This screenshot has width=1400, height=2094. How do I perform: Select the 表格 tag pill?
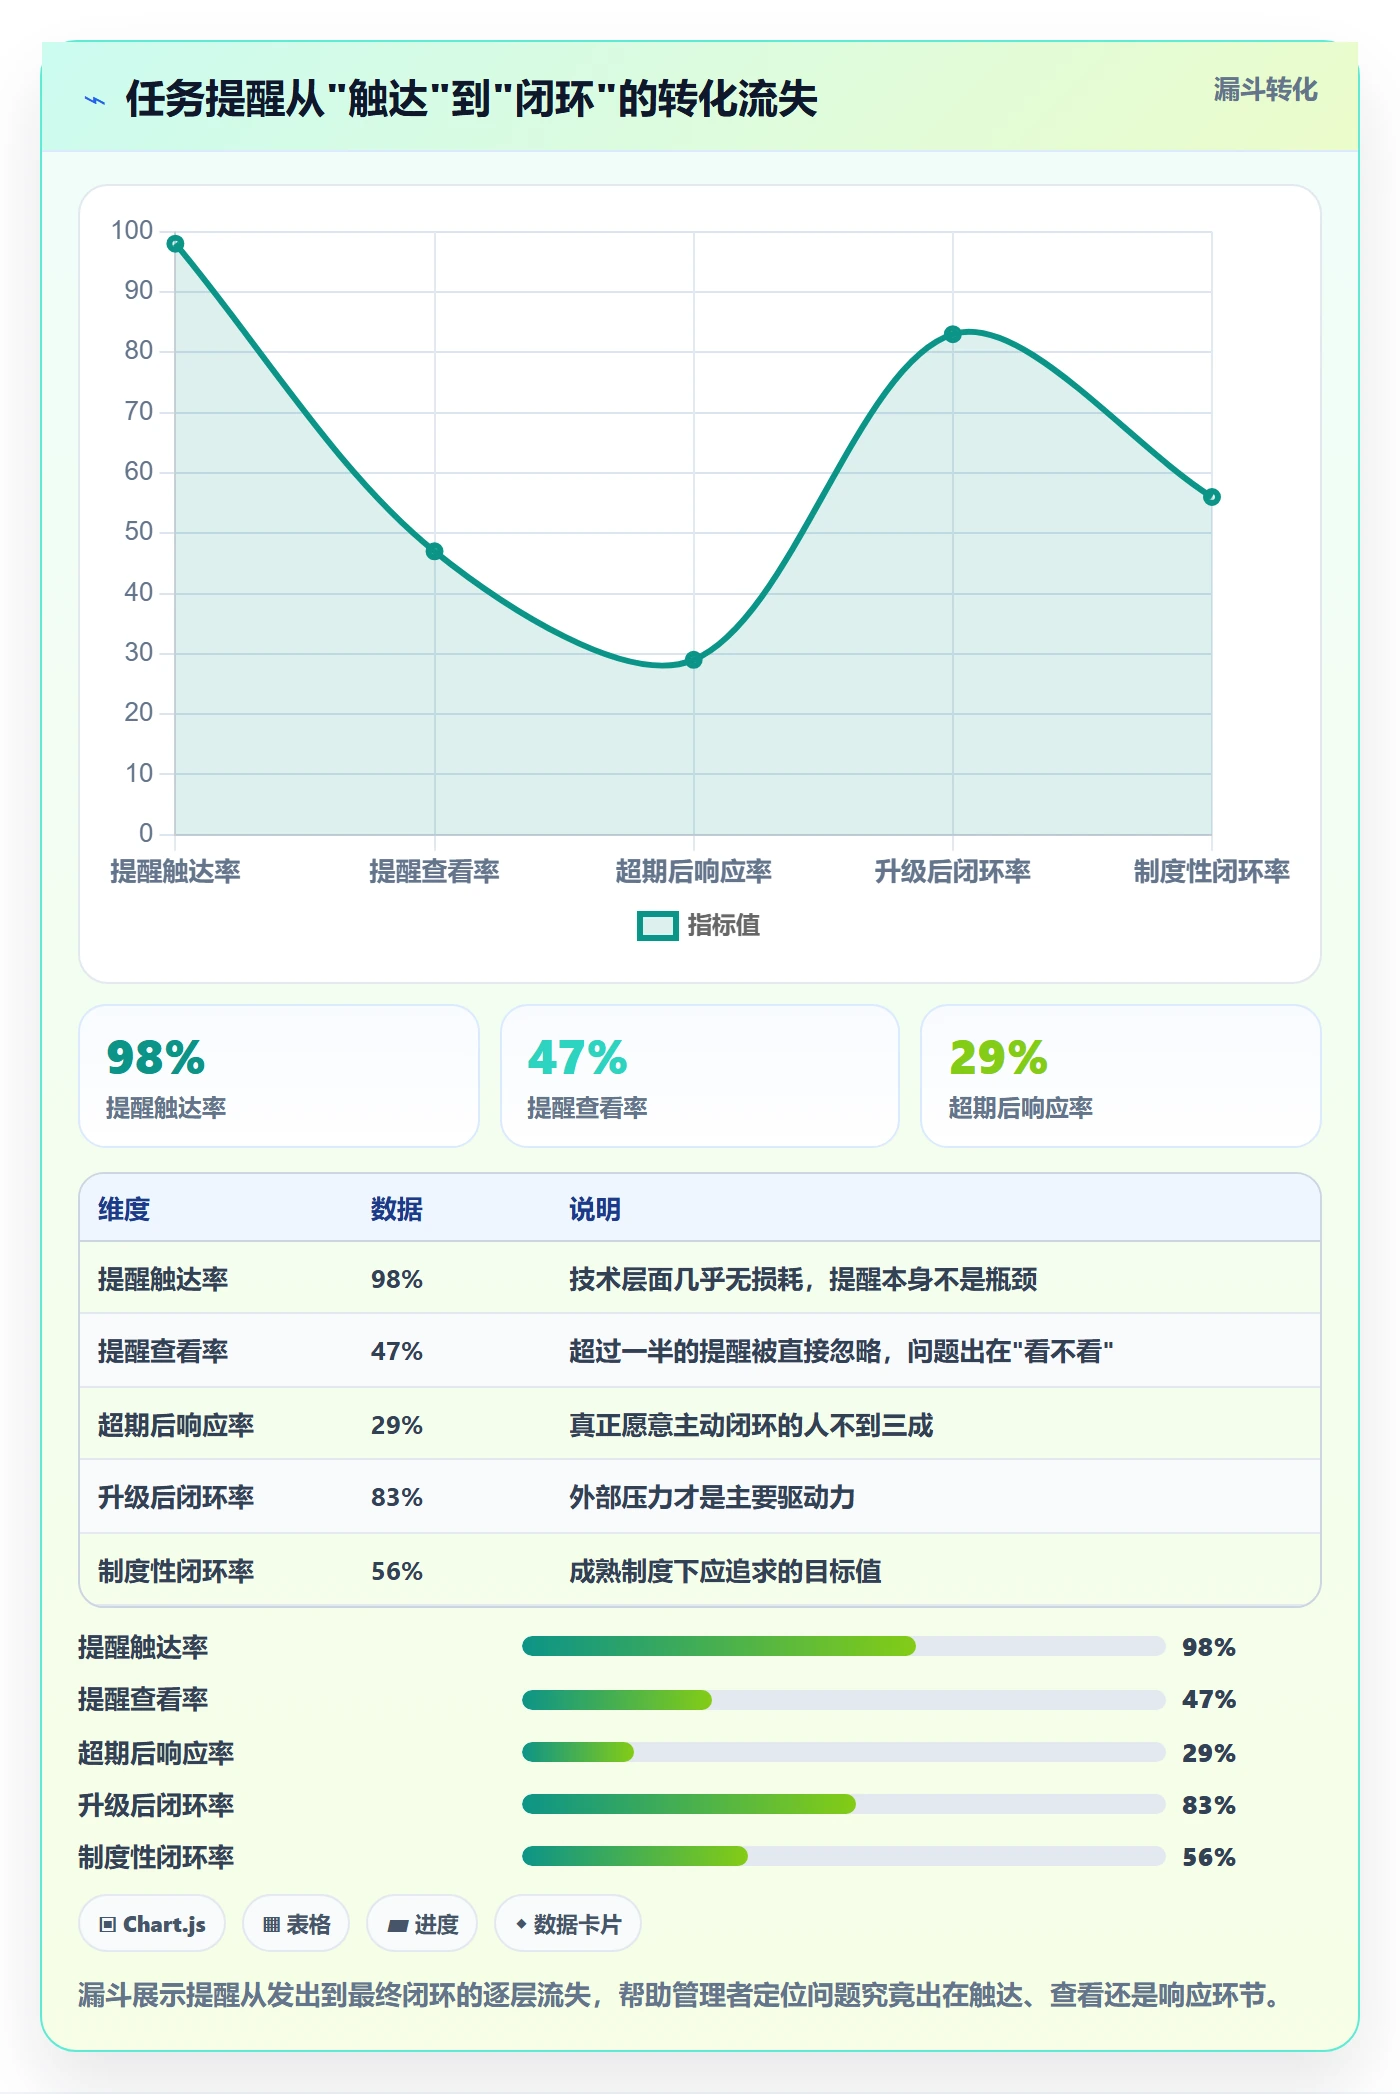coord(296,1924)
